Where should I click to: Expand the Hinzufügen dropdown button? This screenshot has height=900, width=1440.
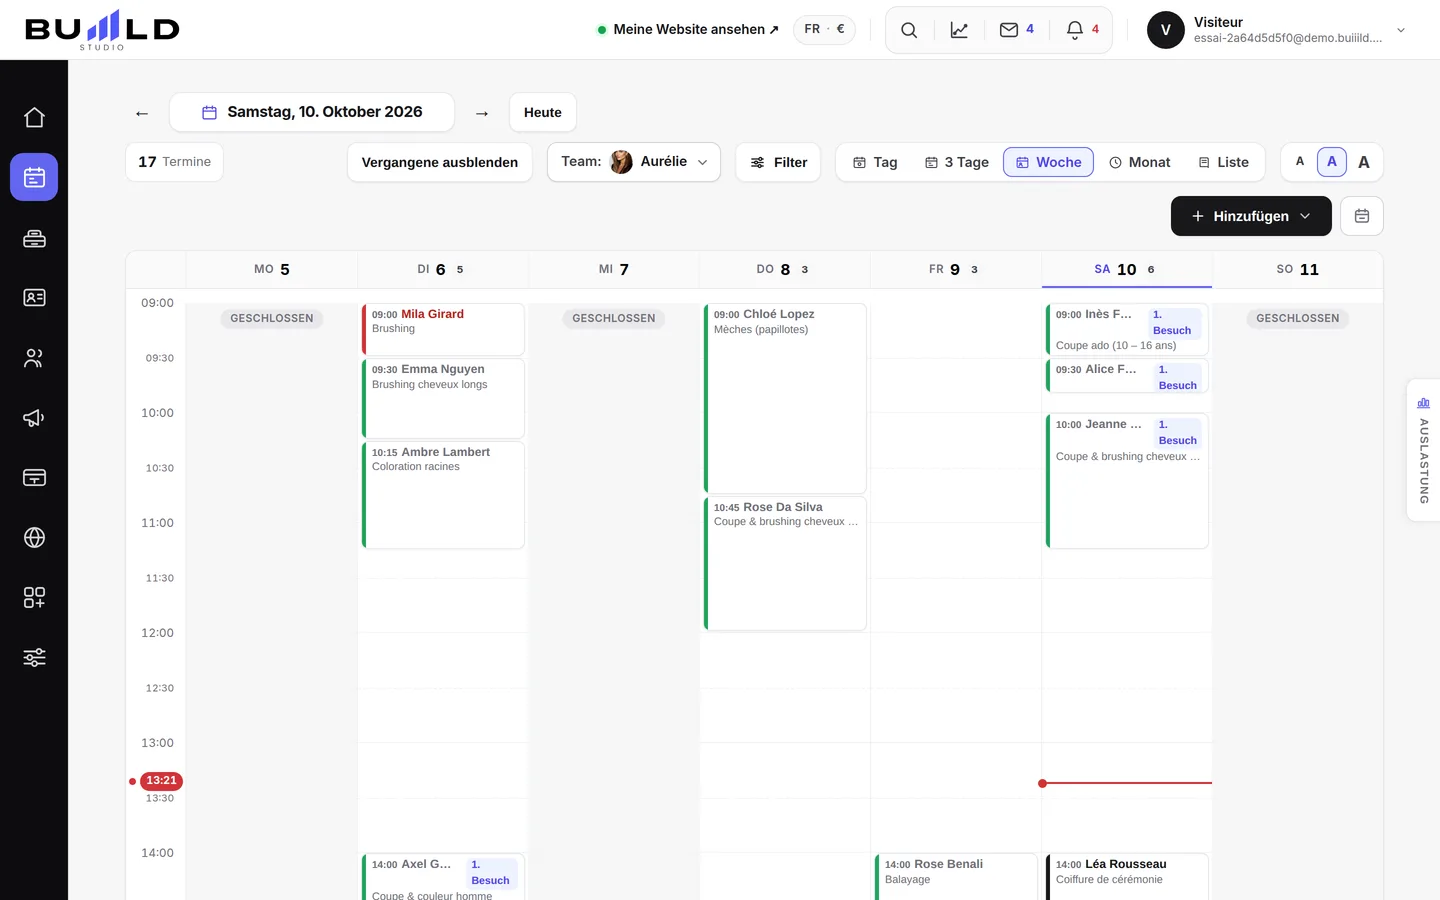click(1251, 216)
